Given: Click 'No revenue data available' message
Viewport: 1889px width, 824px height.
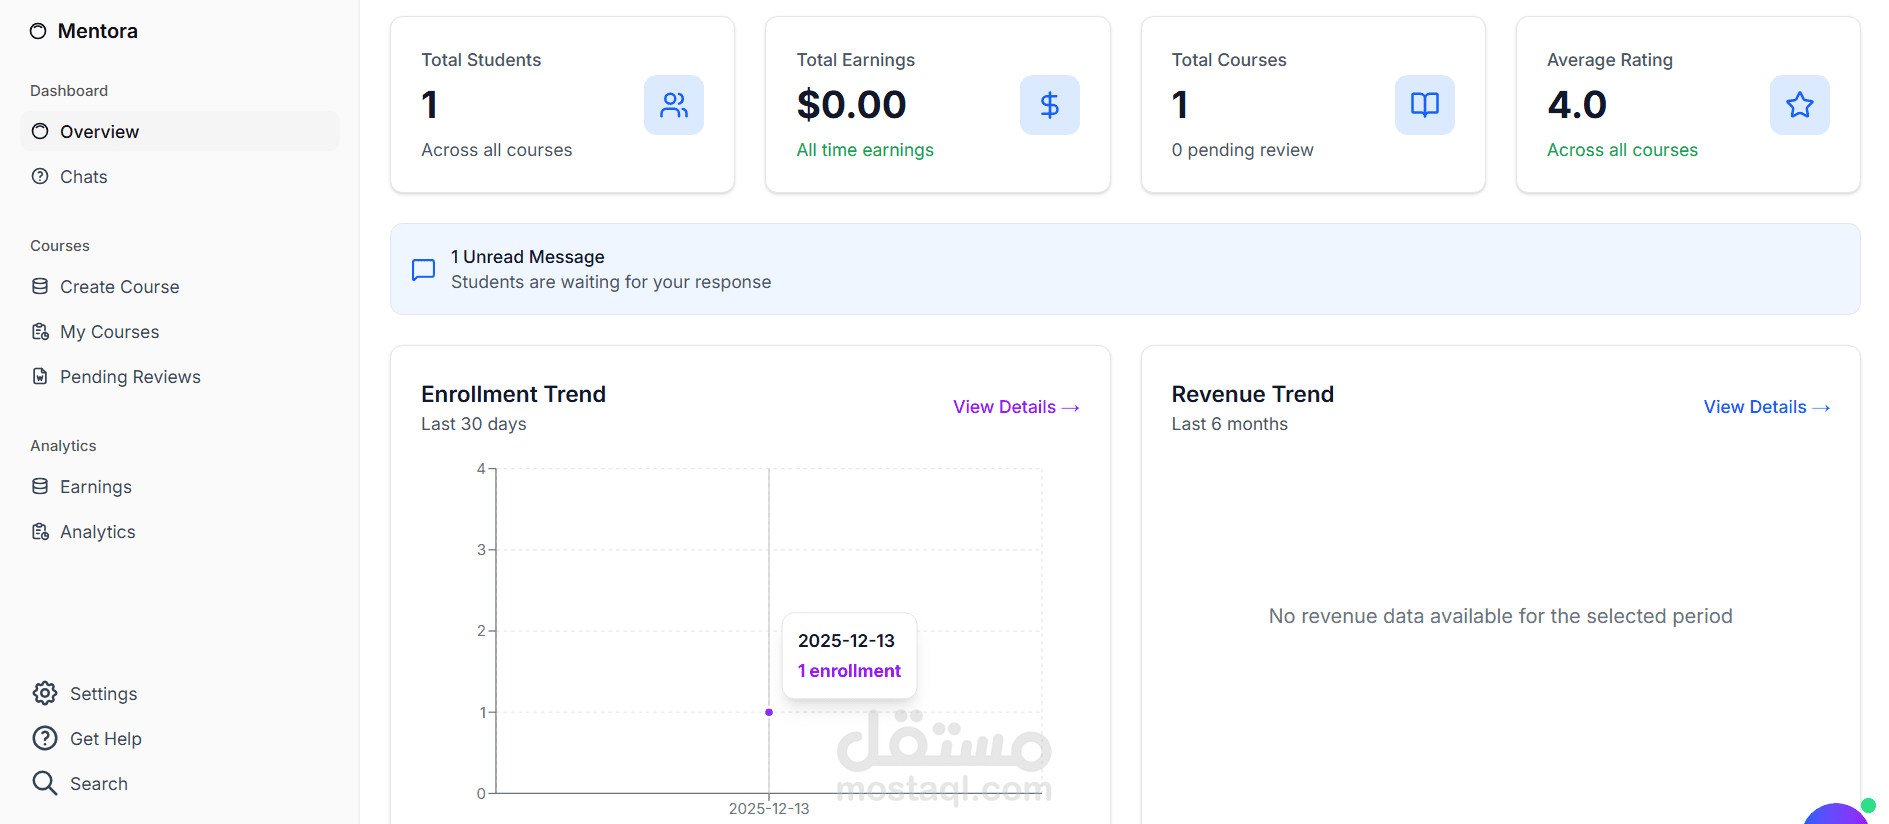Looking at the screenshot, I should coord(1501,616).
